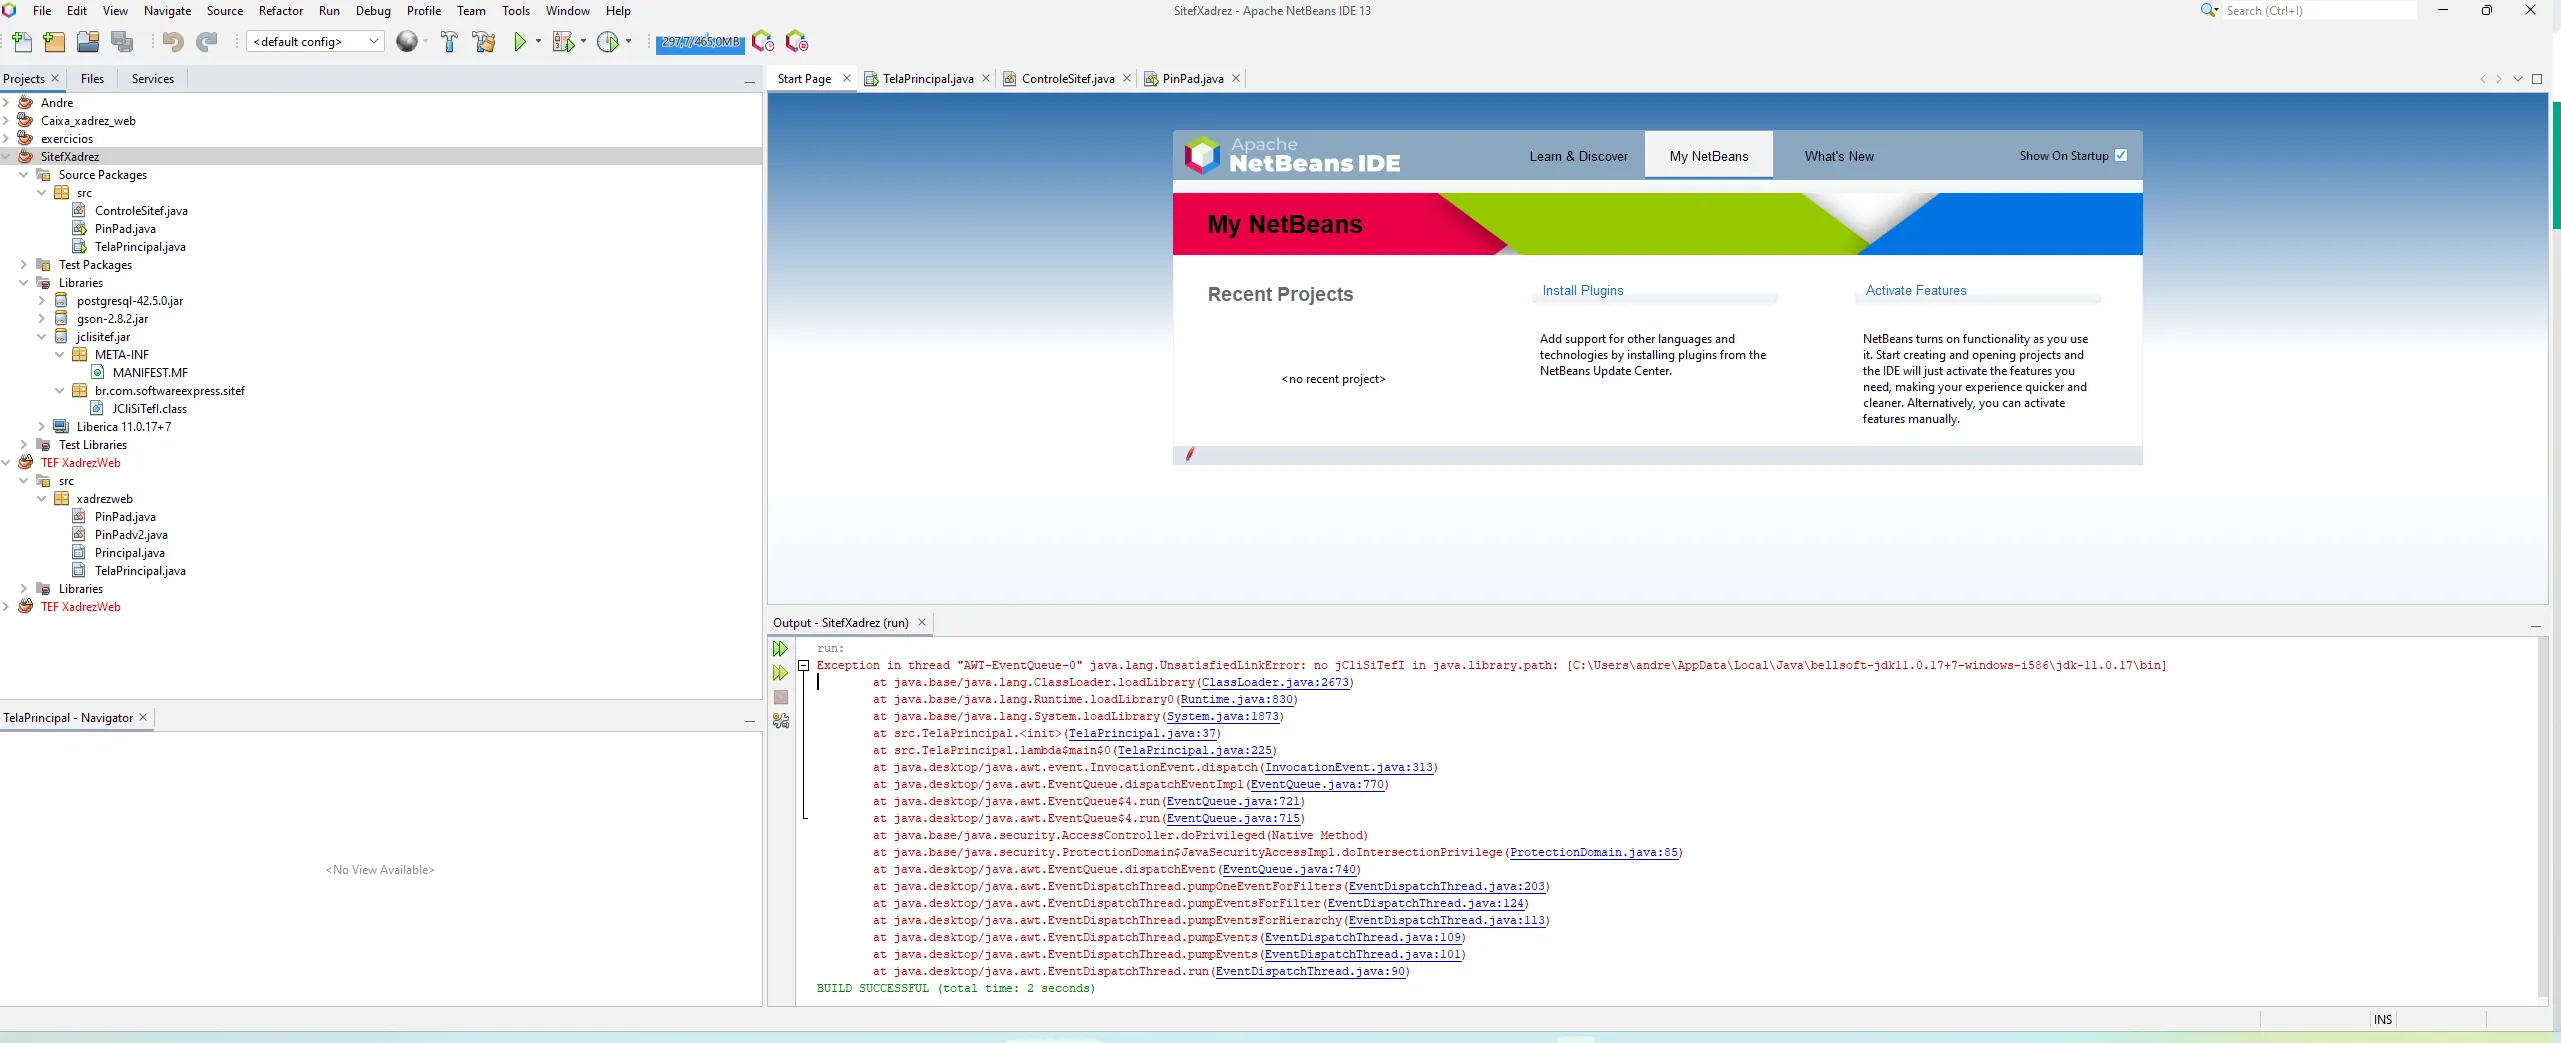Toggle the Show On Startup checkbox
This screenshot has width=2561, height=1043.
[2121, 156]
